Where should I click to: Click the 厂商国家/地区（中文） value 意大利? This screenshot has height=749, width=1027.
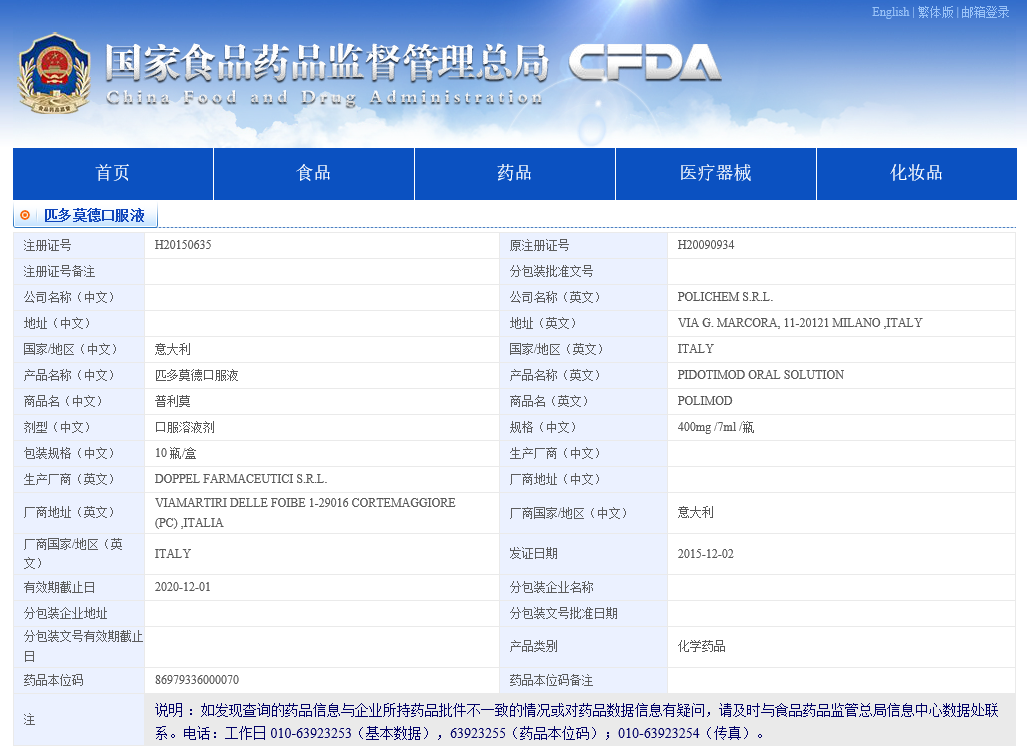pos(695,513)
